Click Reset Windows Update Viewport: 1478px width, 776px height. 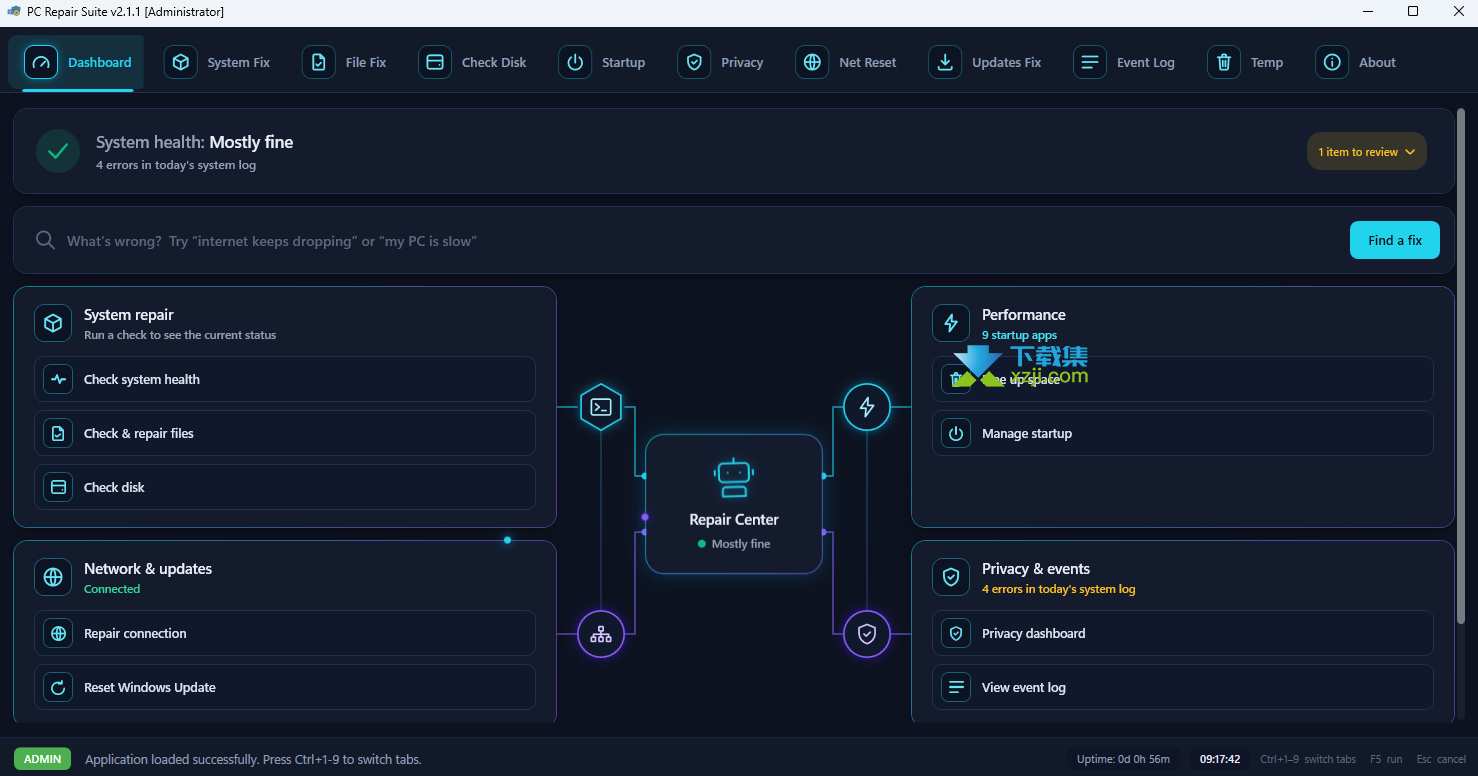pos(285,687)
